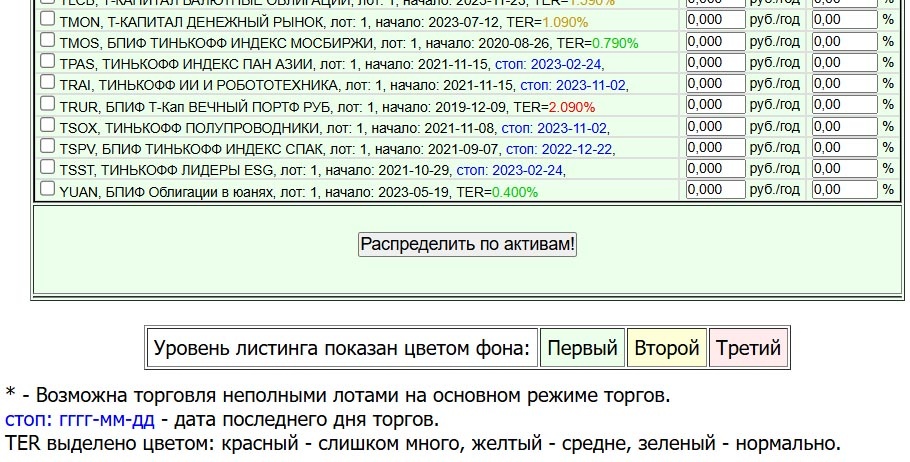Check the TSST row checkbox
Viewport: 910px width, 462px height.
(48, 167)
